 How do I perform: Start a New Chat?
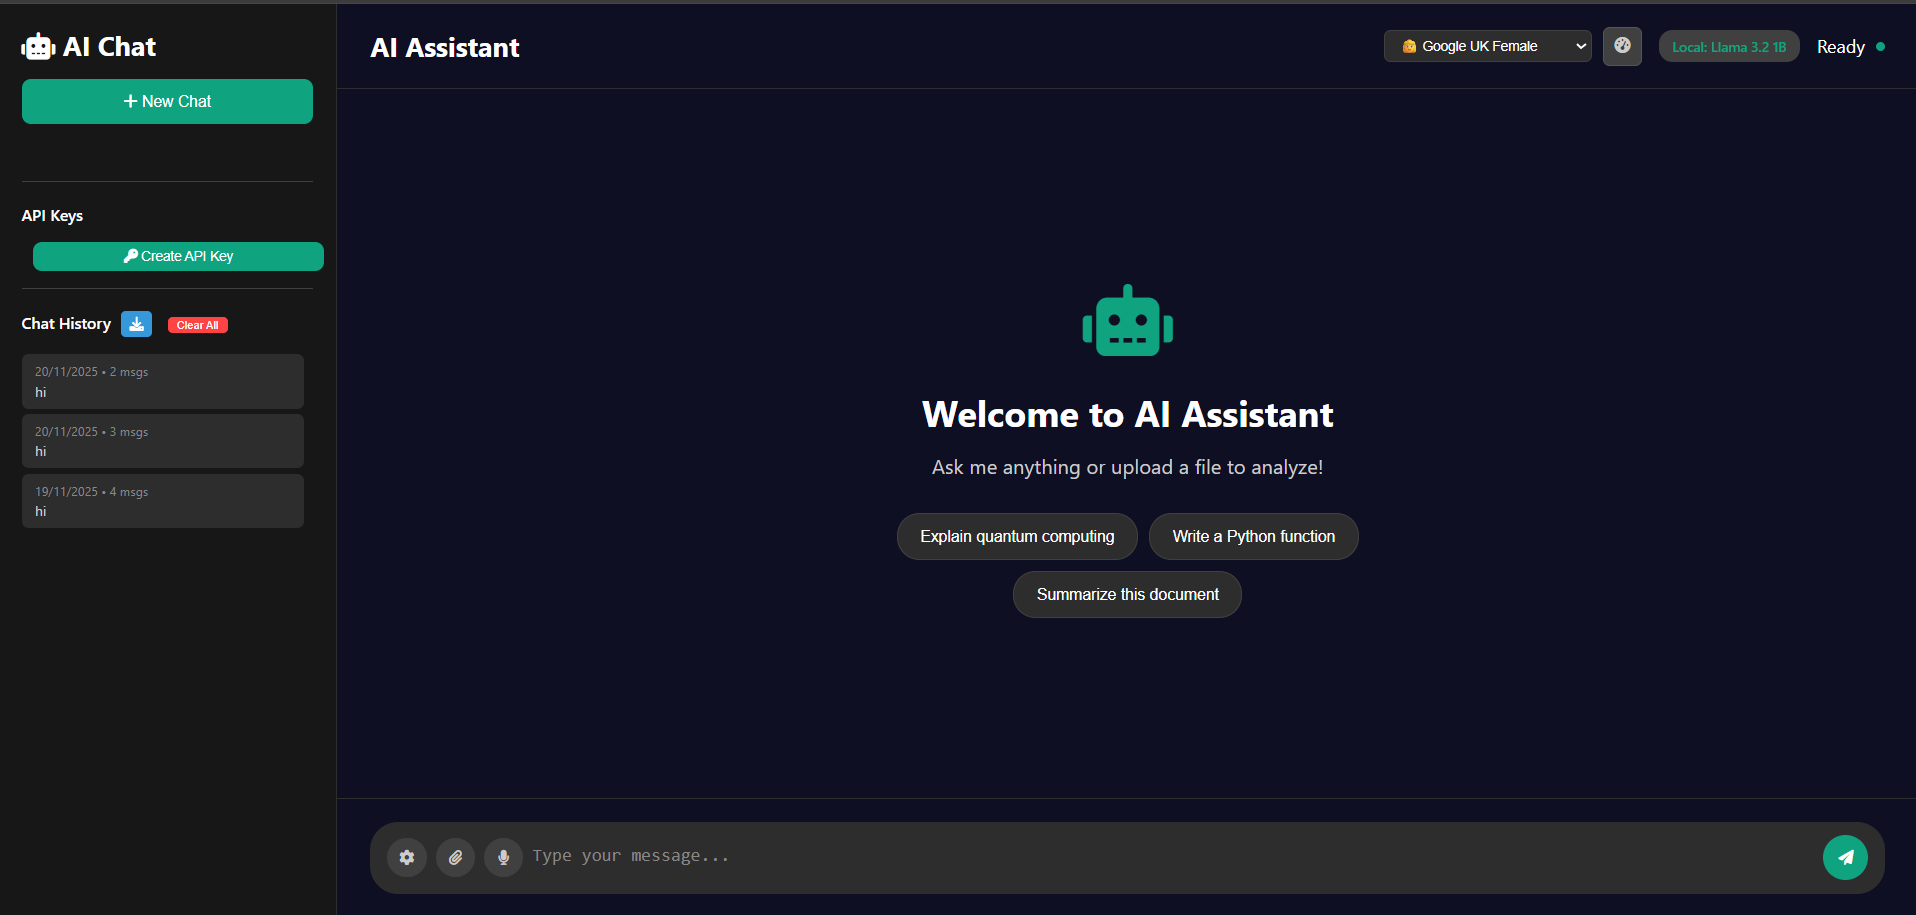(x=166, y=101)
